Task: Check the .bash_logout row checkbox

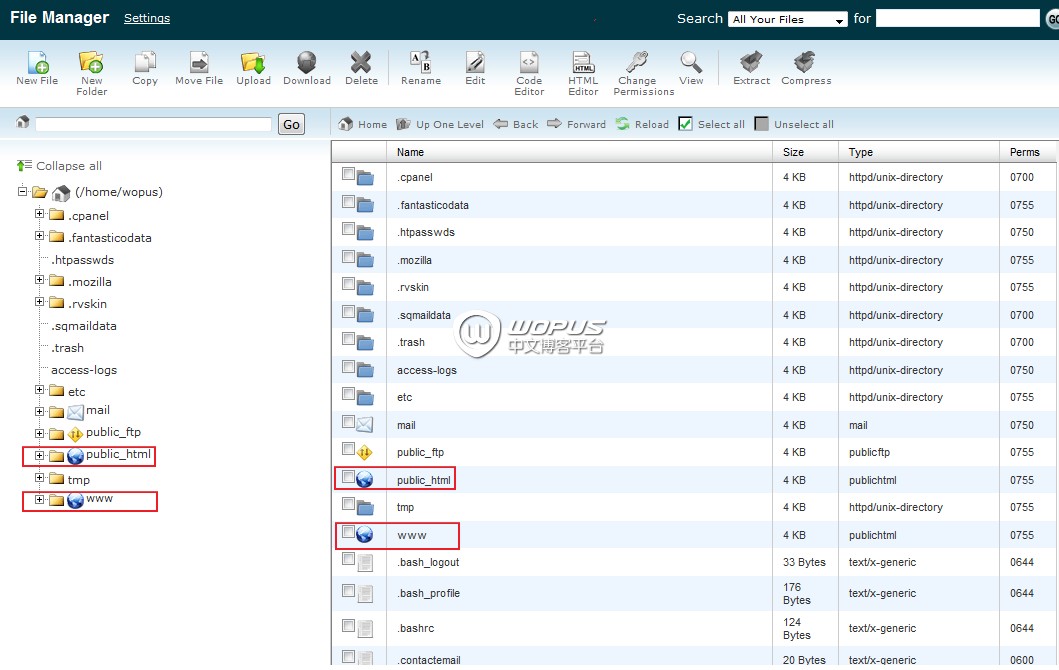Action: pos(348,559)
